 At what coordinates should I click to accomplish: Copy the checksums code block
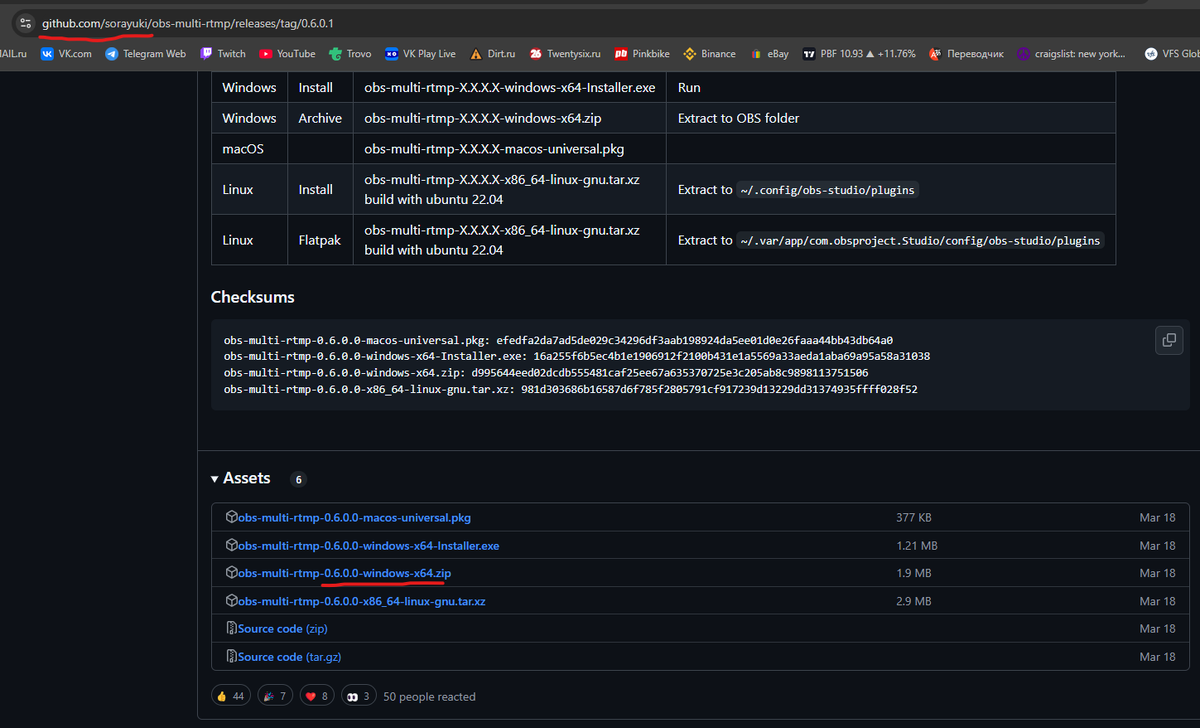[1168, 340]
